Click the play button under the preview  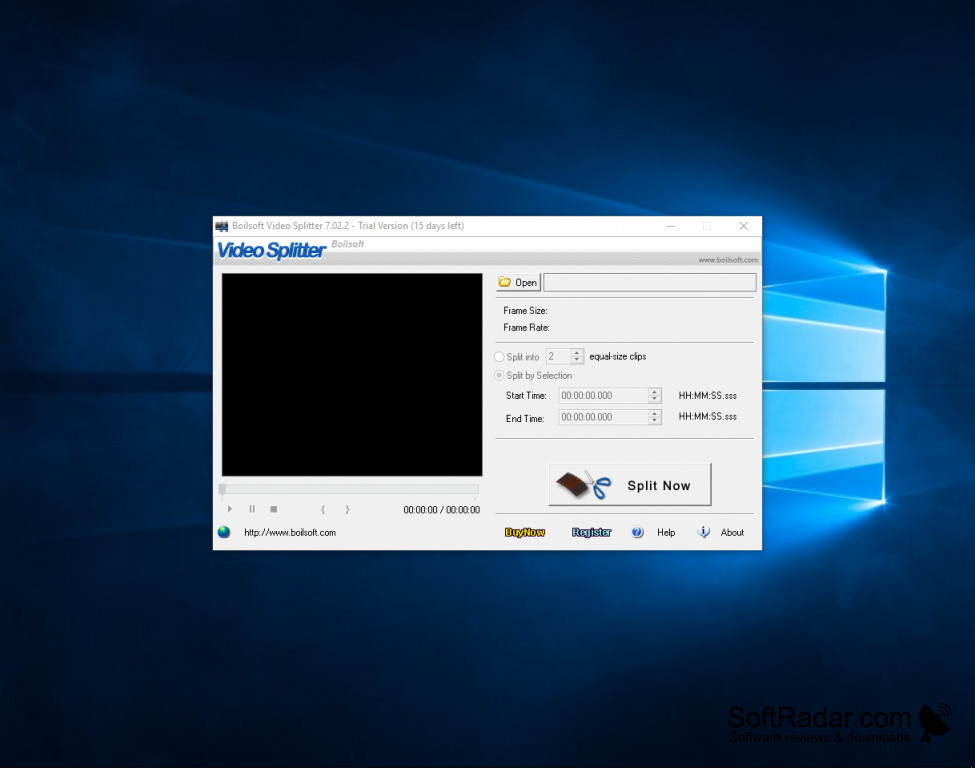pos(230,509)
